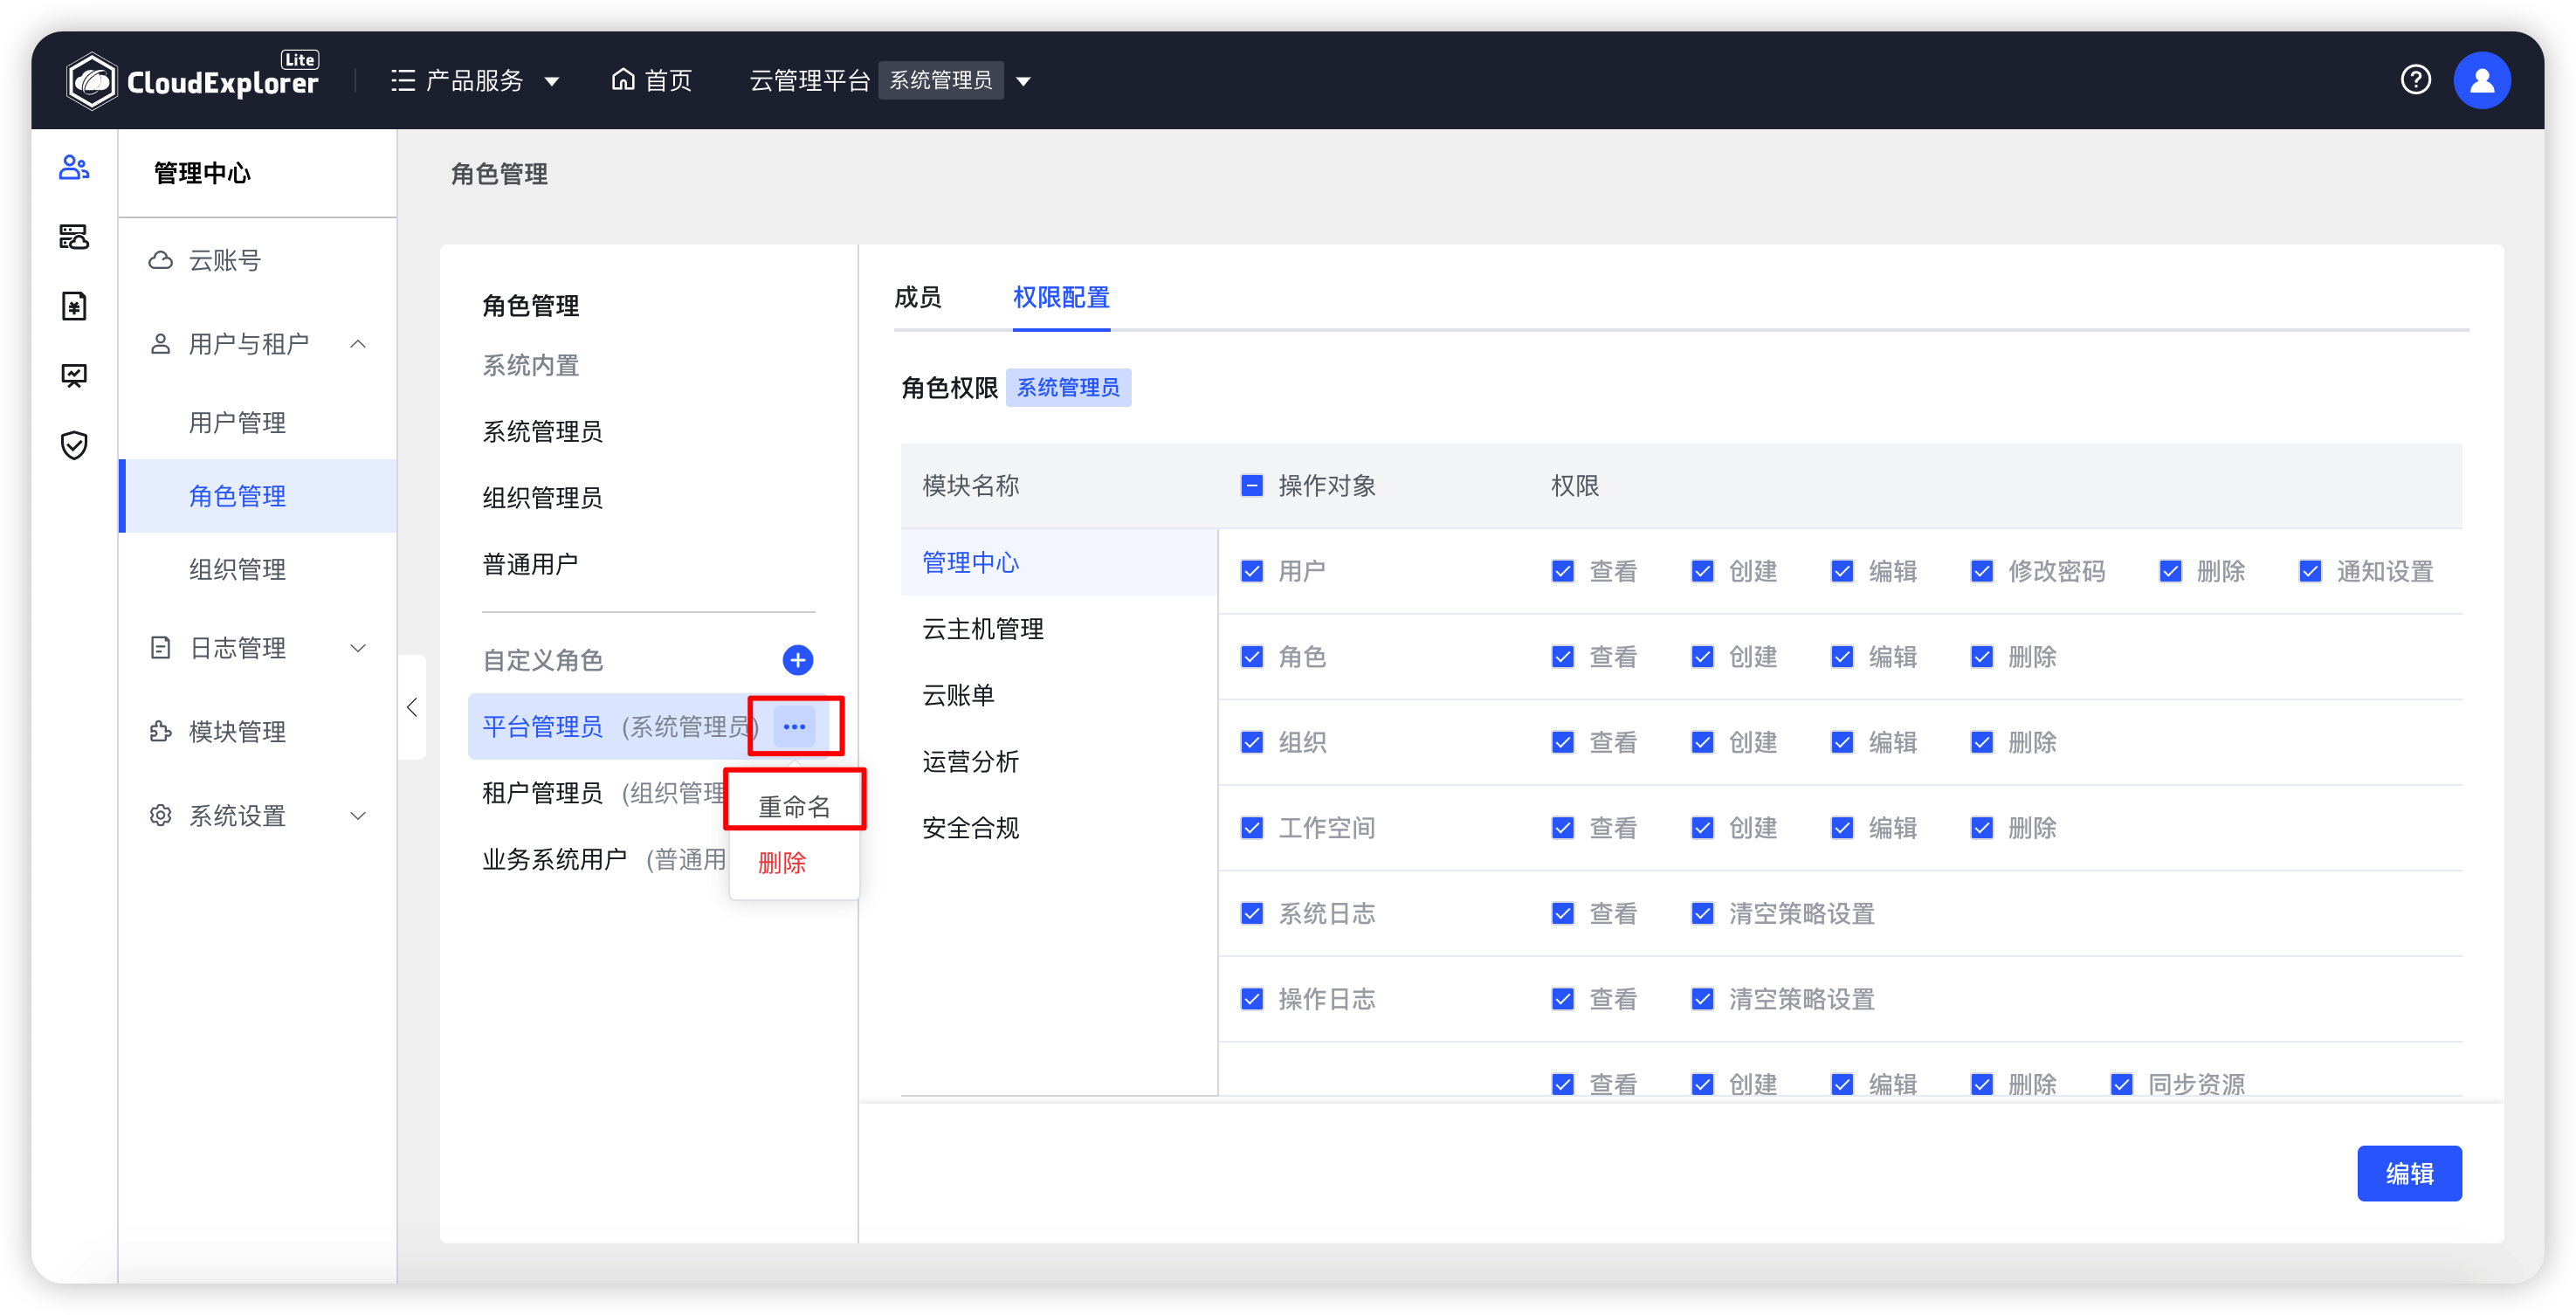This screenshot has height=1315, width=2576.
Task: Collapse the 用户与租户 menu group
Action: pos(358,344)
